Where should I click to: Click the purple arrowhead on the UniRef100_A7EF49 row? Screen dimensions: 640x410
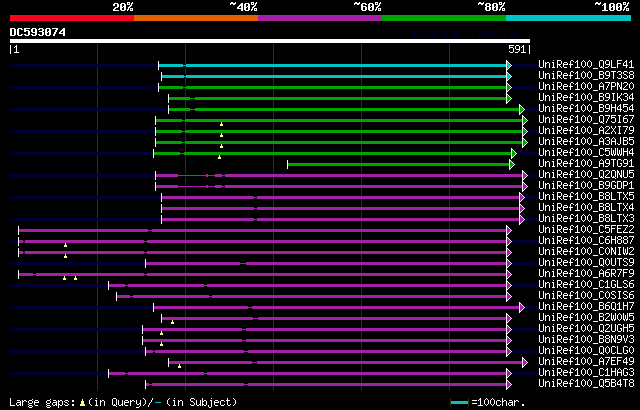coord(525,362)
